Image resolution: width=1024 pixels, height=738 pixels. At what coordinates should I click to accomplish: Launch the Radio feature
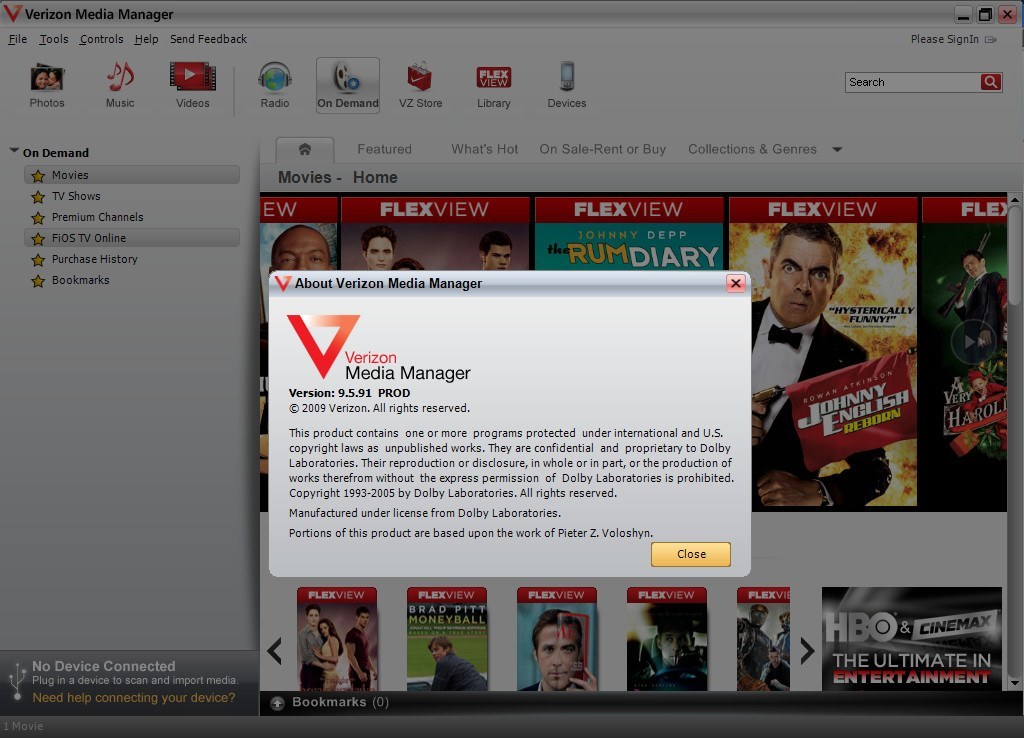coord(274,84)
